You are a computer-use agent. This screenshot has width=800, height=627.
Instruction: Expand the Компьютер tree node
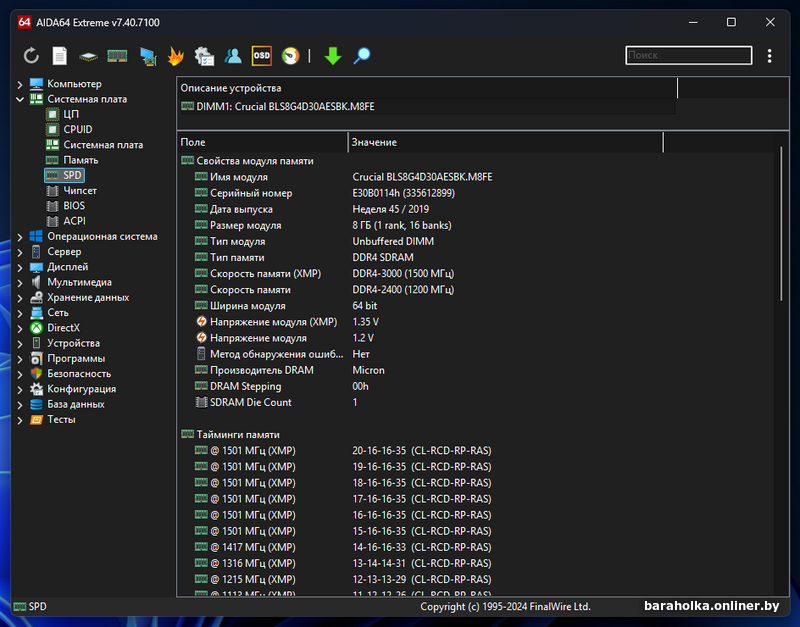pyautogui.click(x=20, y=84)
